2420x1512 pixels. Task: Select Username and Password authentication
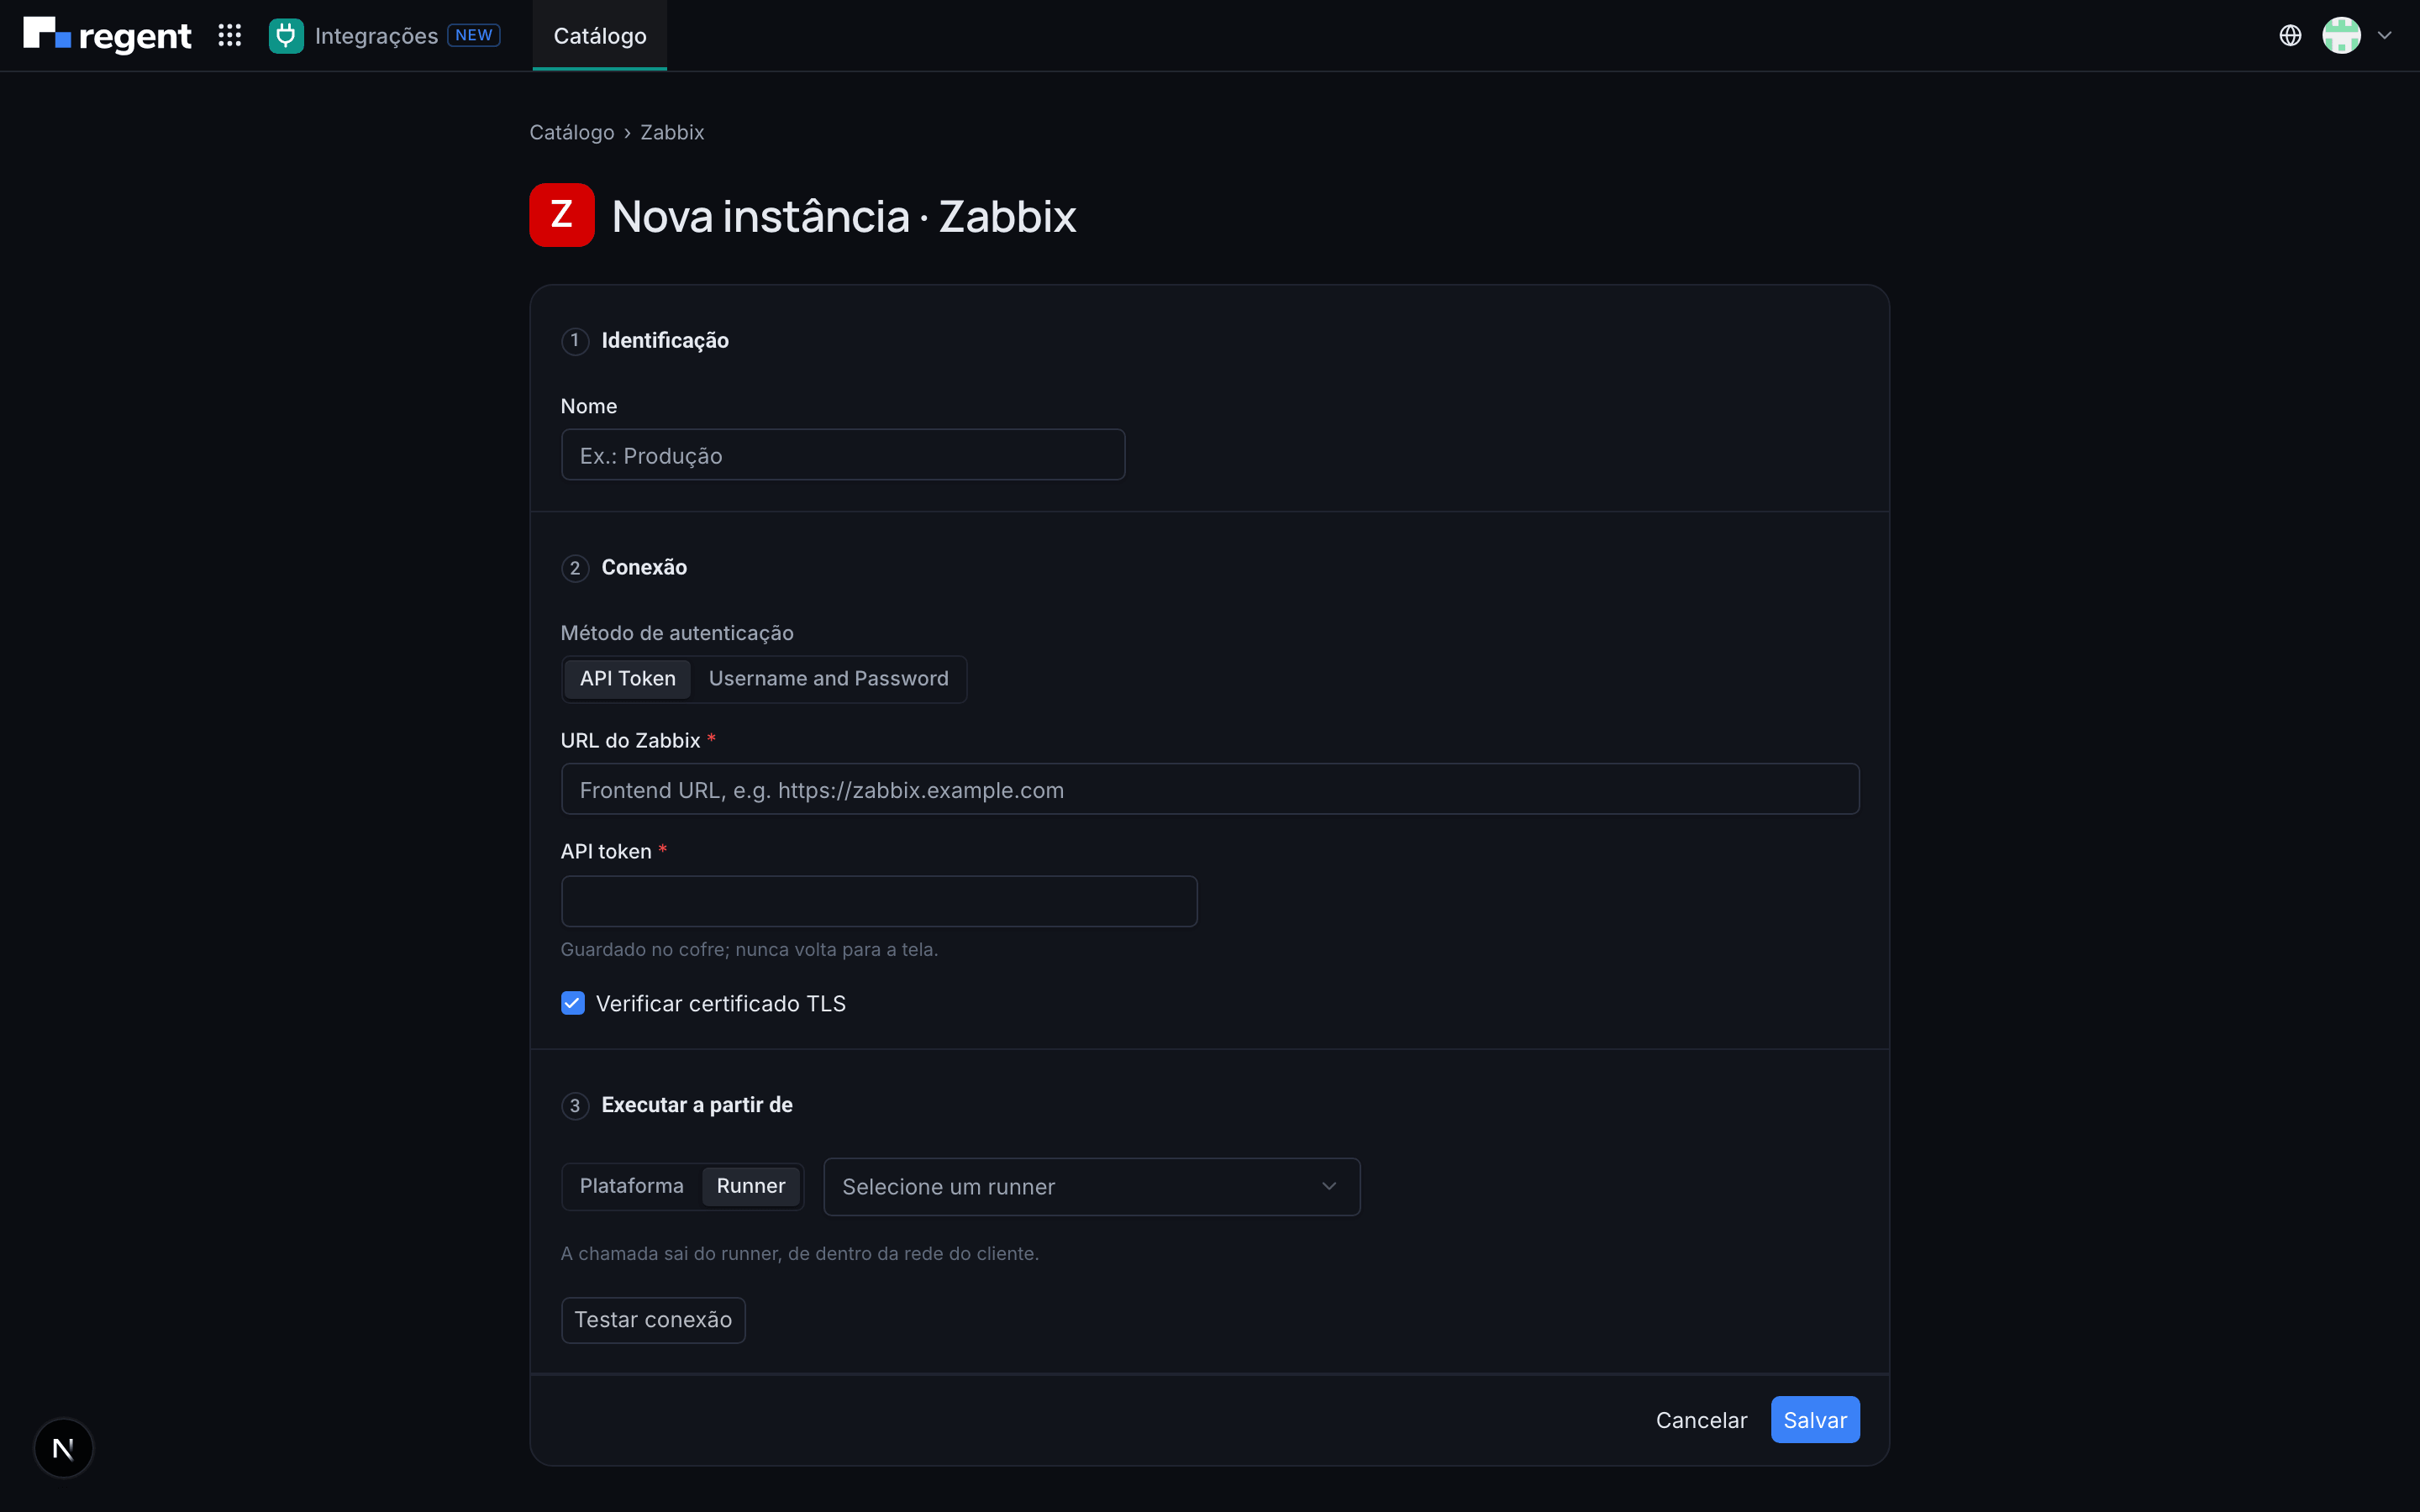coord(828,679)
